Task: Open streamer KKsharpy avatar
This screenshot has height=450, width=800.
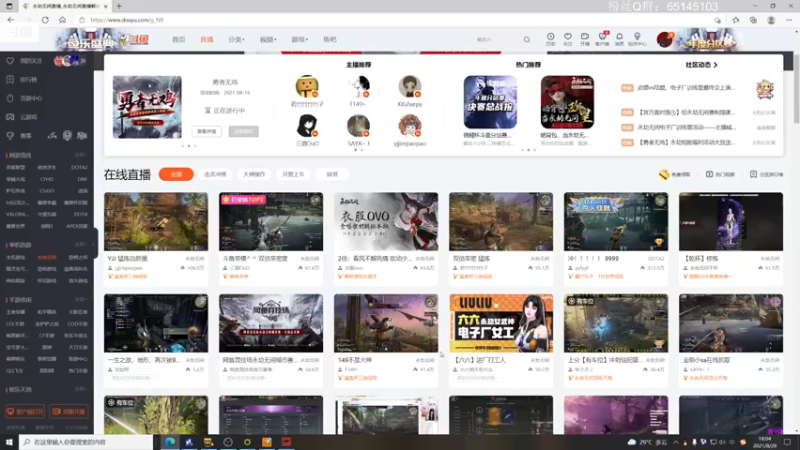Action: click(410, 87)
